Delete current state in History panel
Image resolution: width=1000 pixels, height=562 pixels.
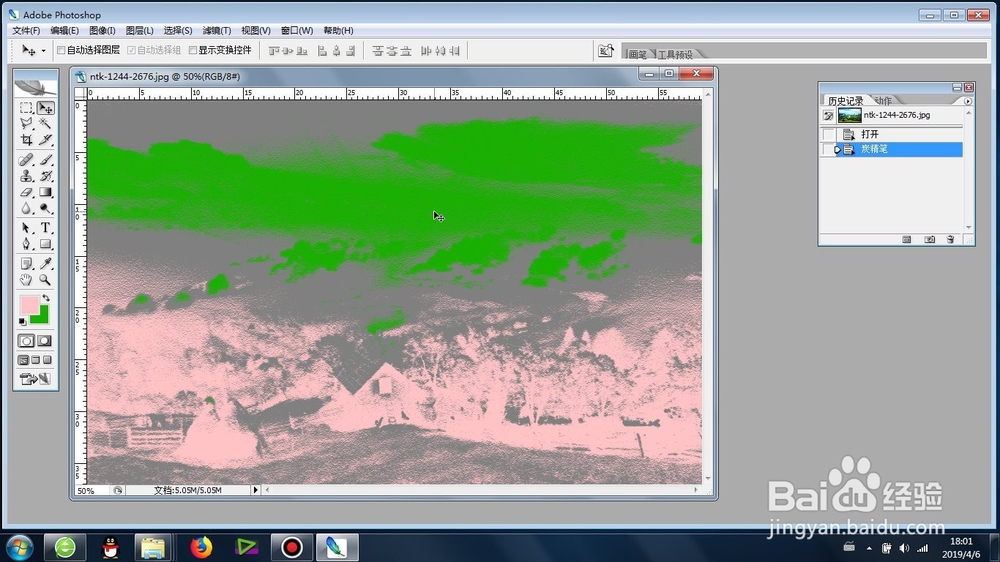(950, 239)
